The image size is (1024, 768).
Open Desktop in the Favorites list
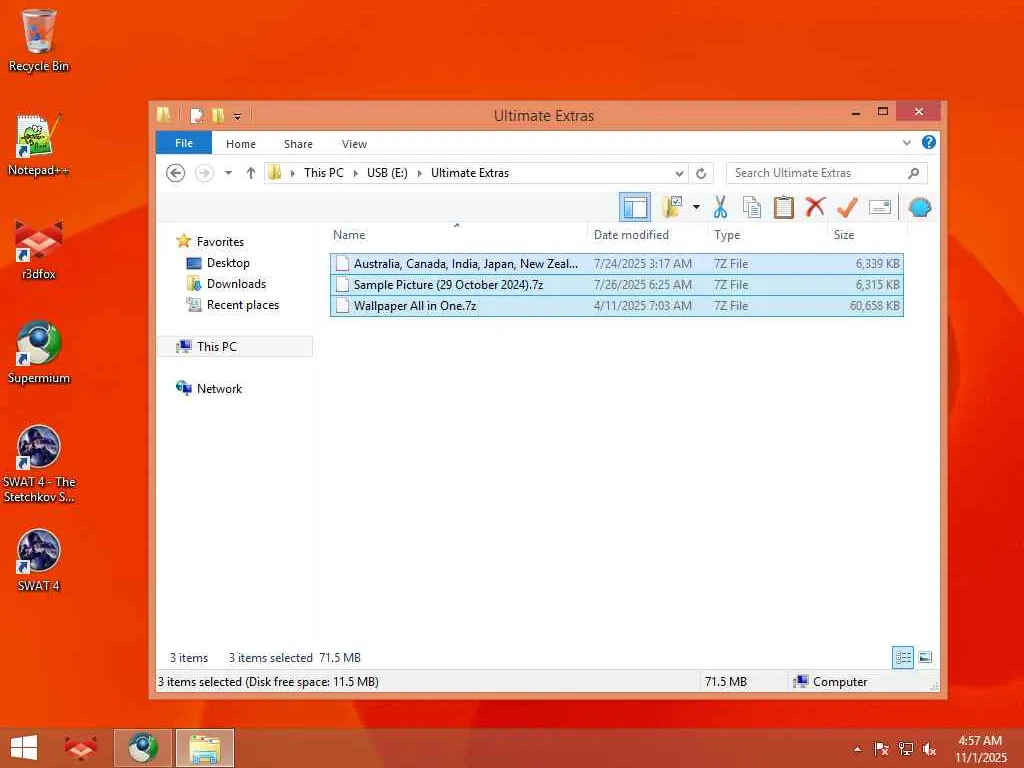228,263
